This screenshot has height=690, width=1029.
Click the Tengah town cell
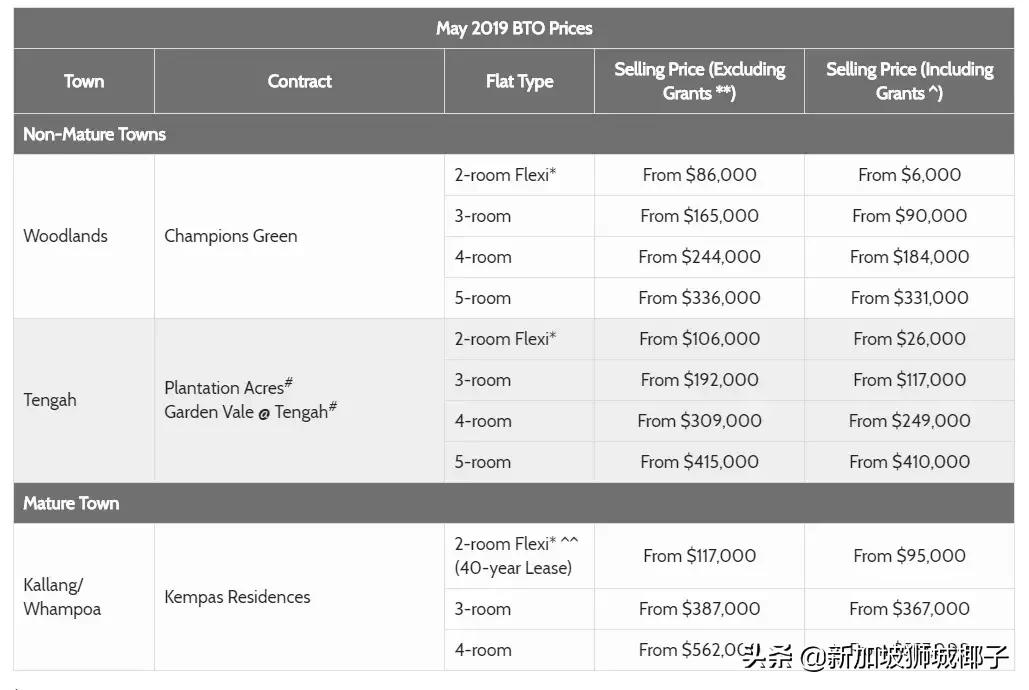coord(50,400)
